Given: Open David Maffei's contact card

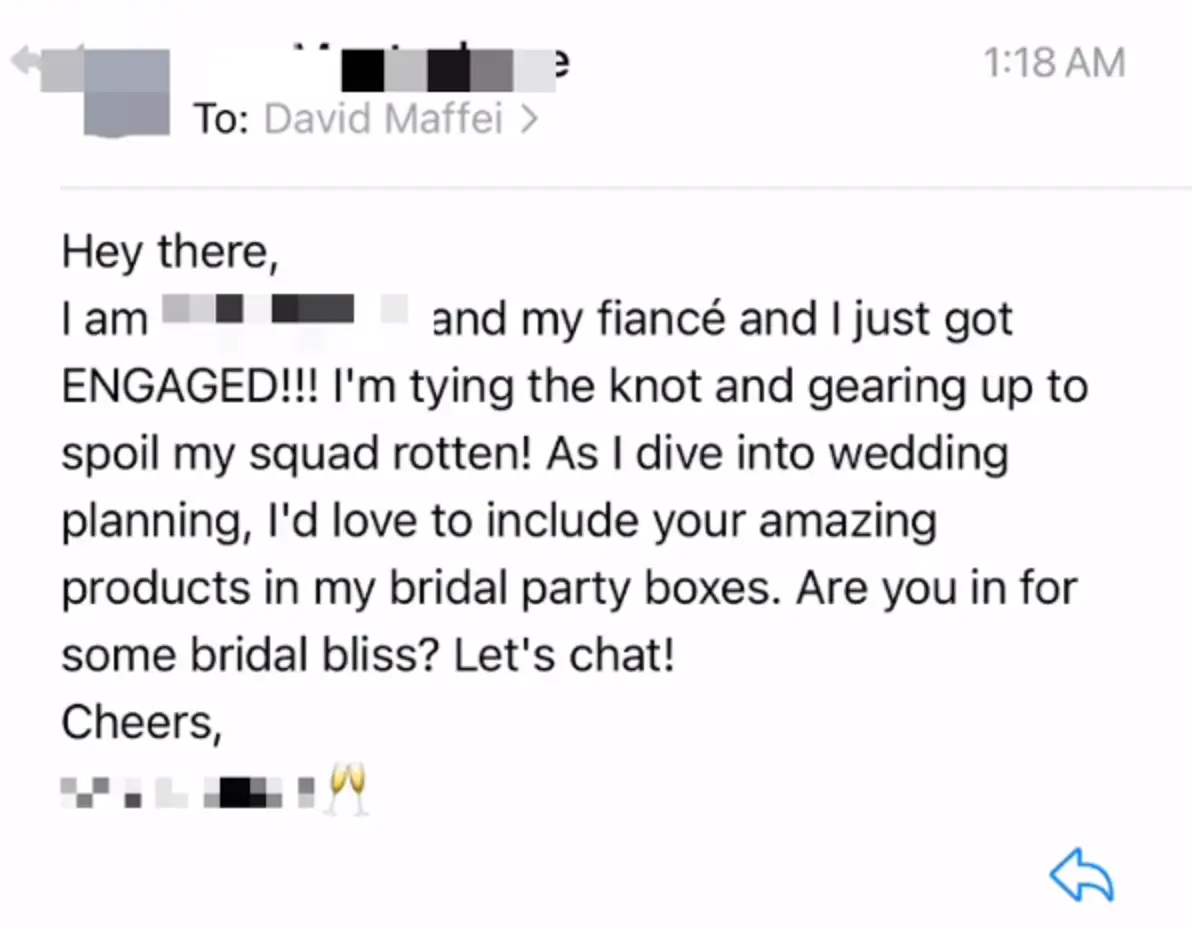Looking at the screenshot, I should coord(383,117).
